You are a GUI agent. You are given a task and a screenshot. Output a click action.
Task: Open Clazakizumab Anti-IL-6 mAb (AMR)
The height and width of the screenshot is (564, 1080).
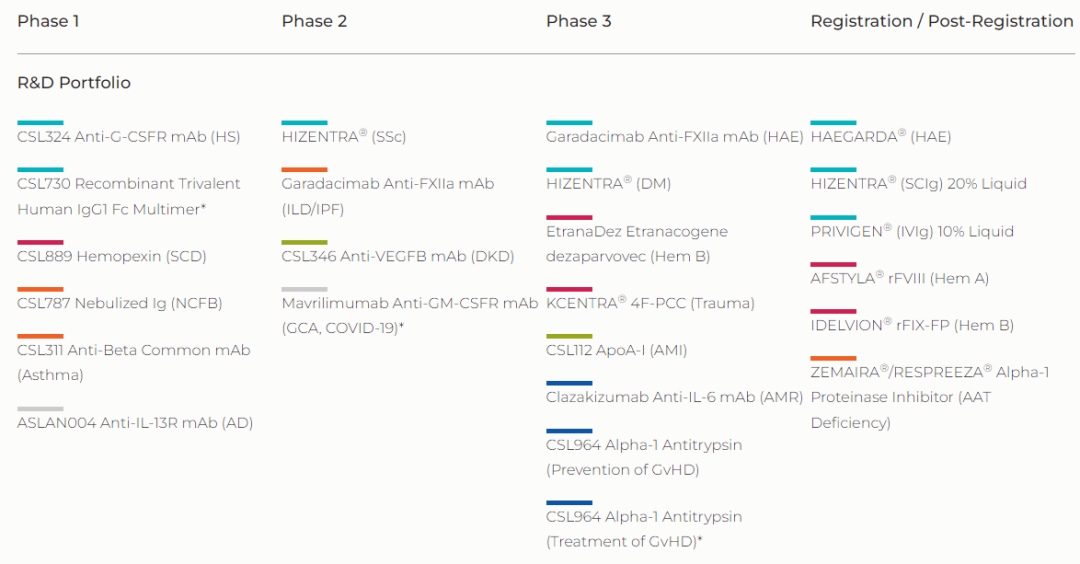pos(674,397)
